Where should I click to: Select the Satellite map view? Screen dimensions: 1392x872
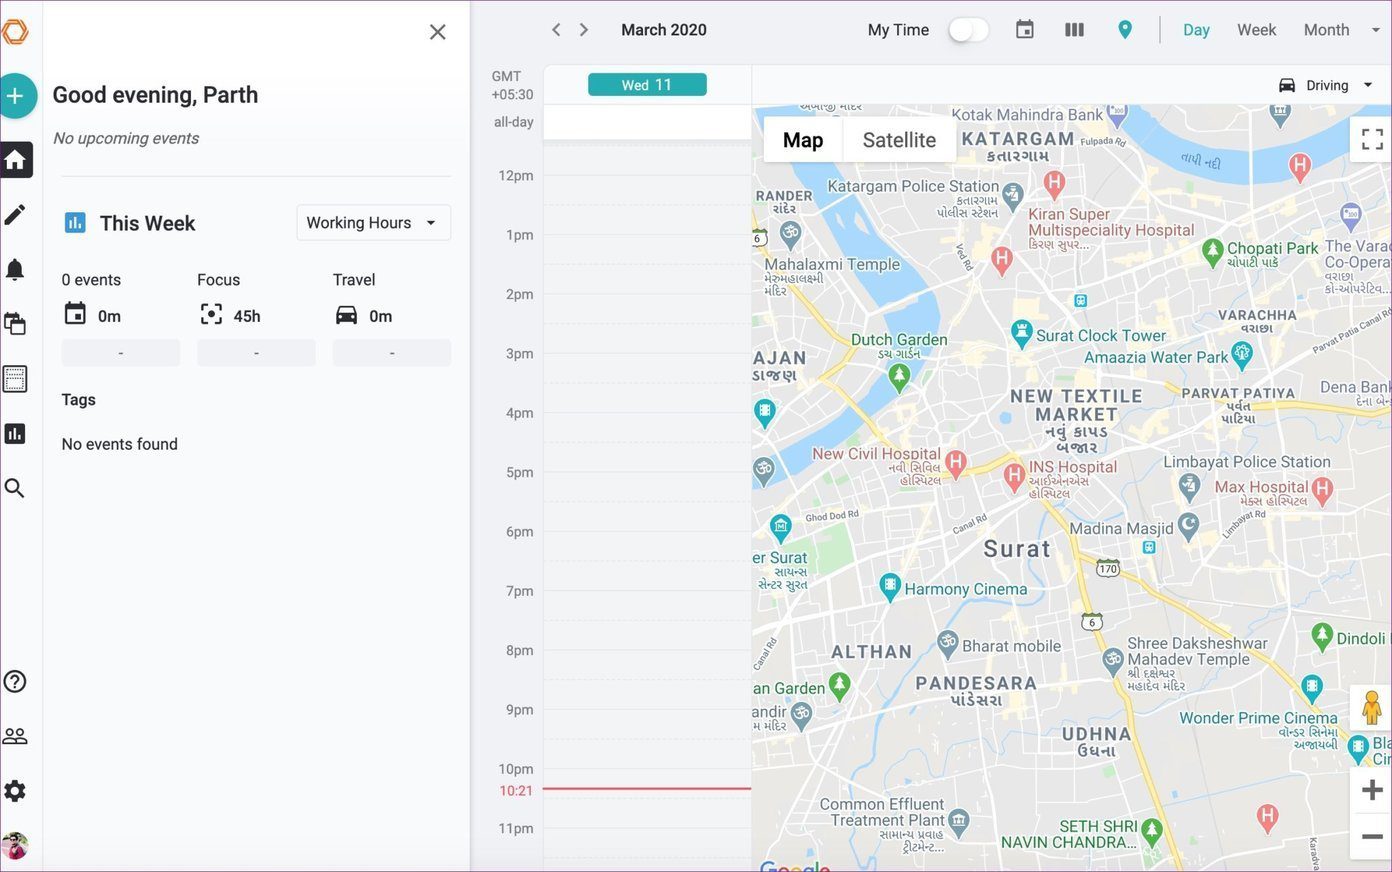[899, 140]
